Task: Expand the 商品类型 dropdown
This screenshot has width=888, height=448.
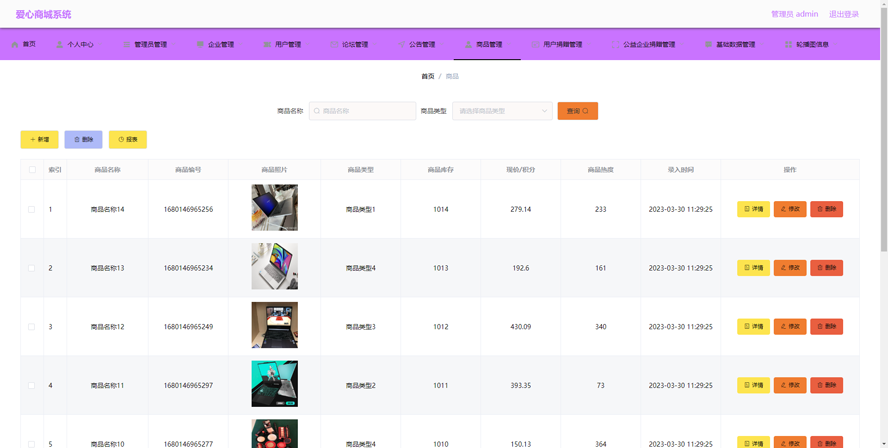Action: (502, 111)
